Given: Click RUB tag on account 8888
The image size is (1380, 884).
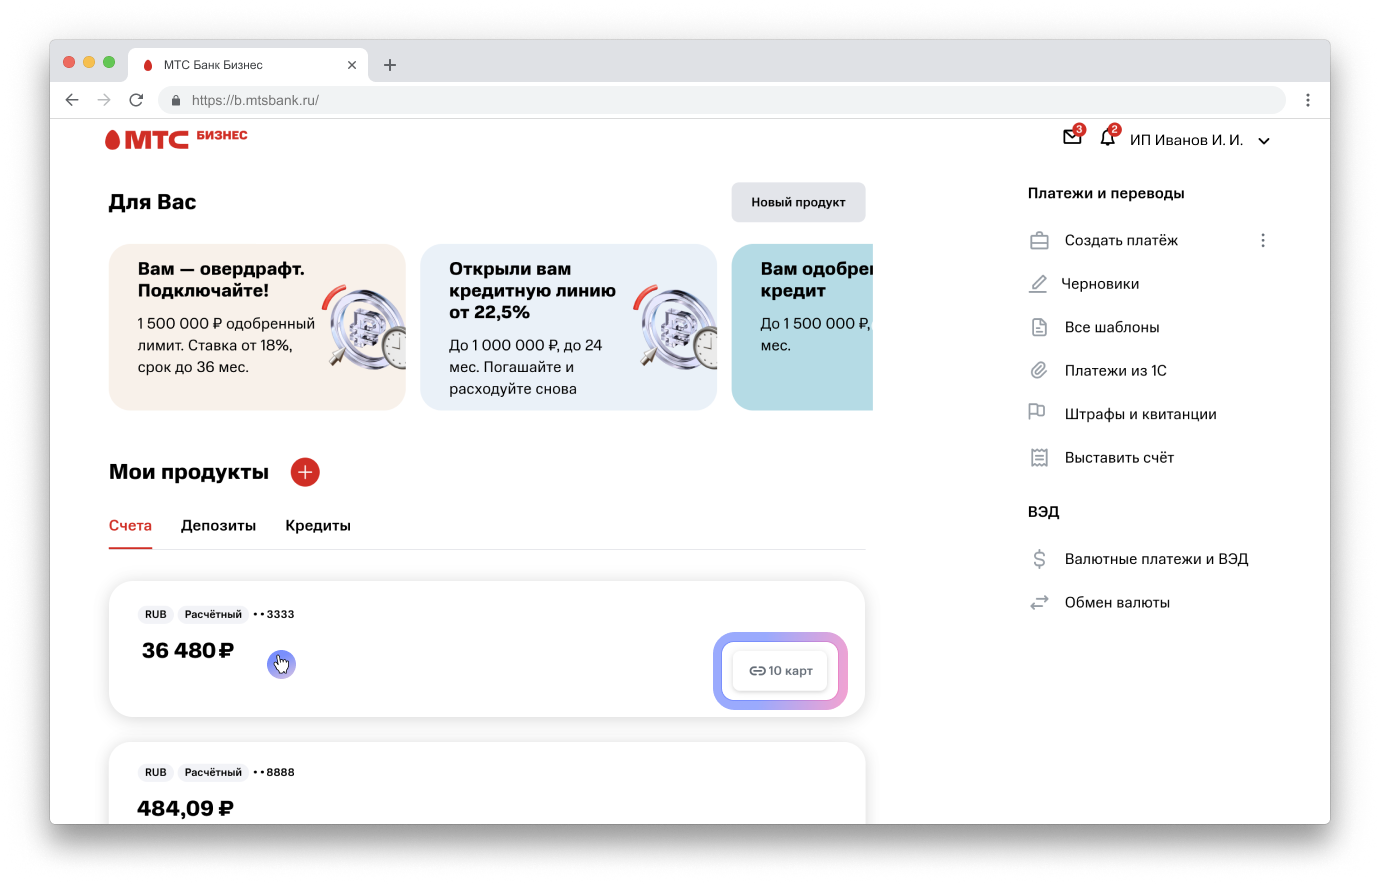Looking at the screenshot, I should point(156,772).
